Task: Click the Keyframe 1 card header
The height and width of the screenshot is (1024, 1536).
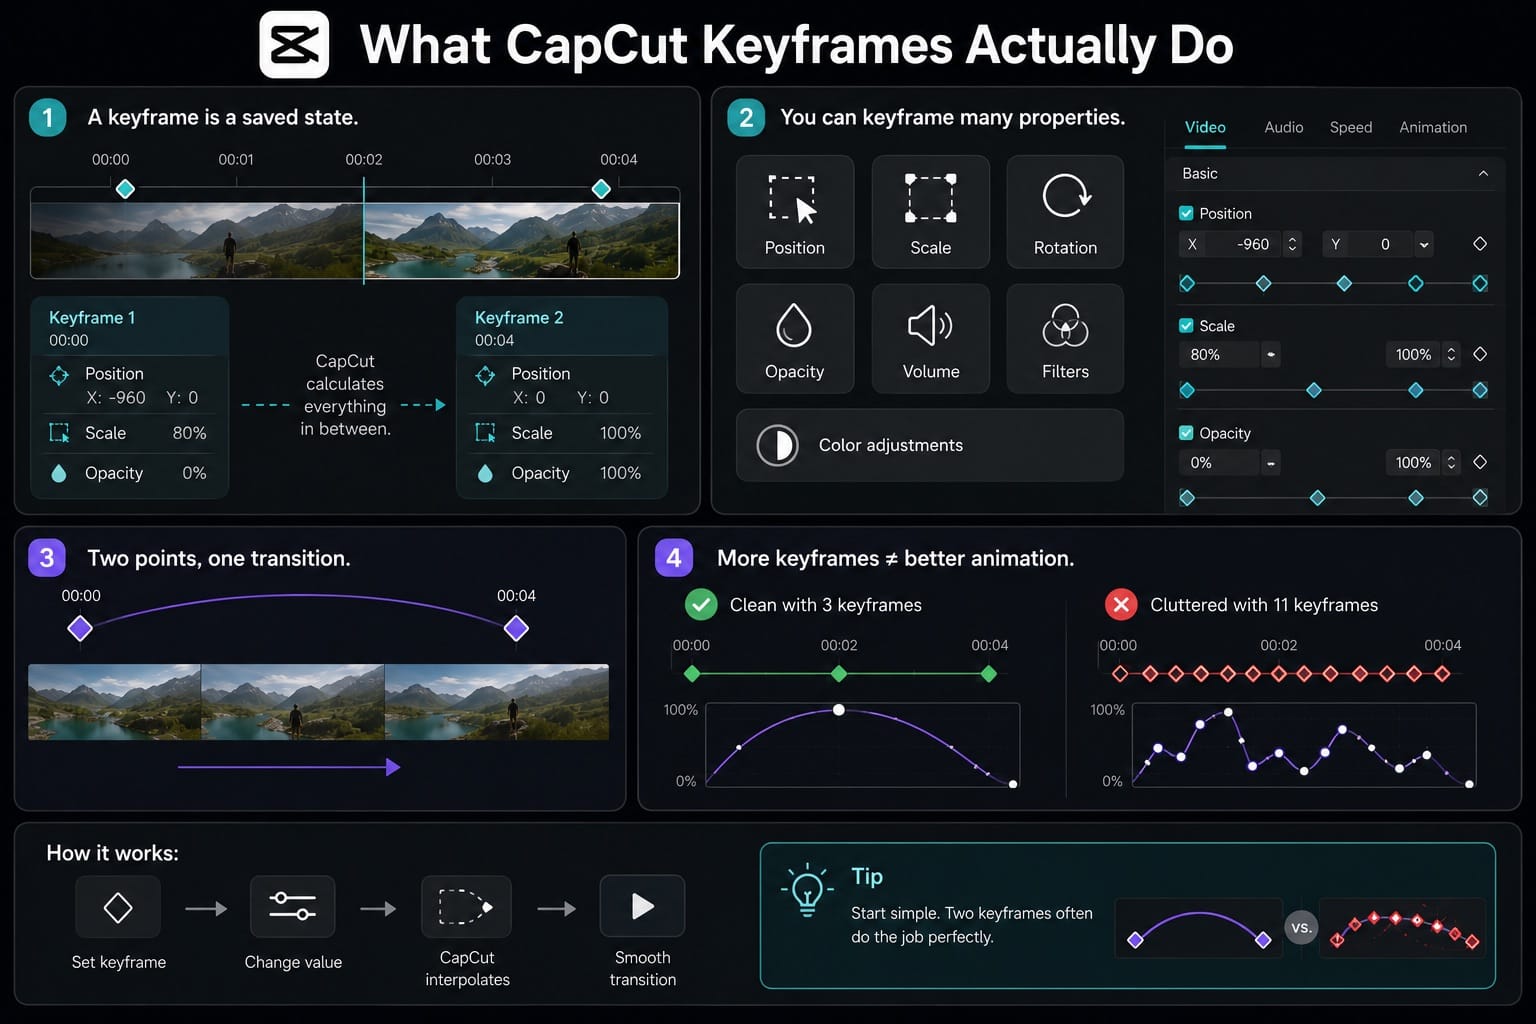Action: click(130, 328)
